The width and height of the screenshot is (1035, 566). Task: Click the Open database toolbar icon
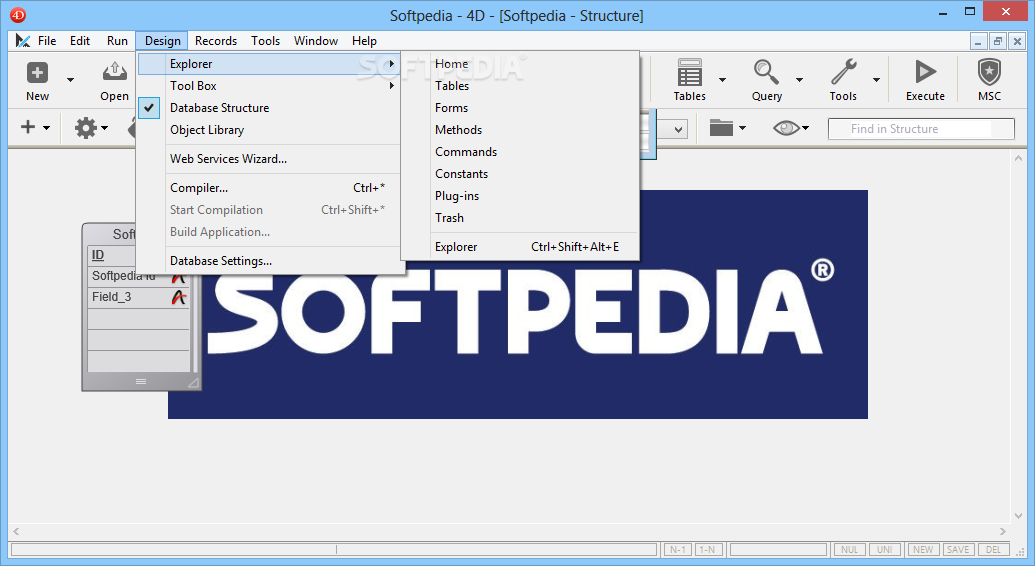tap(114, 72)
